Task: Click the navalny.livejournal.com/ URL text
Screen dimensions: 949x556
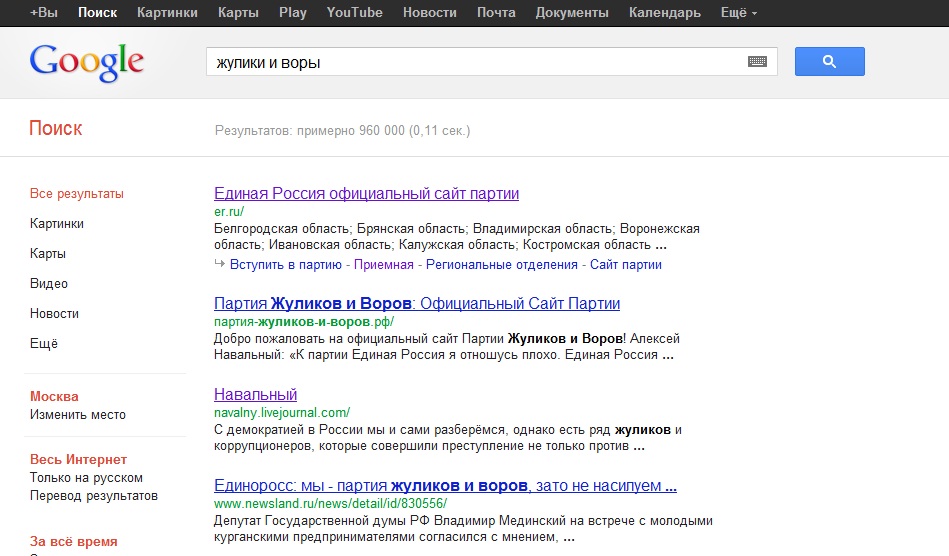Action: tap(282, 413)
